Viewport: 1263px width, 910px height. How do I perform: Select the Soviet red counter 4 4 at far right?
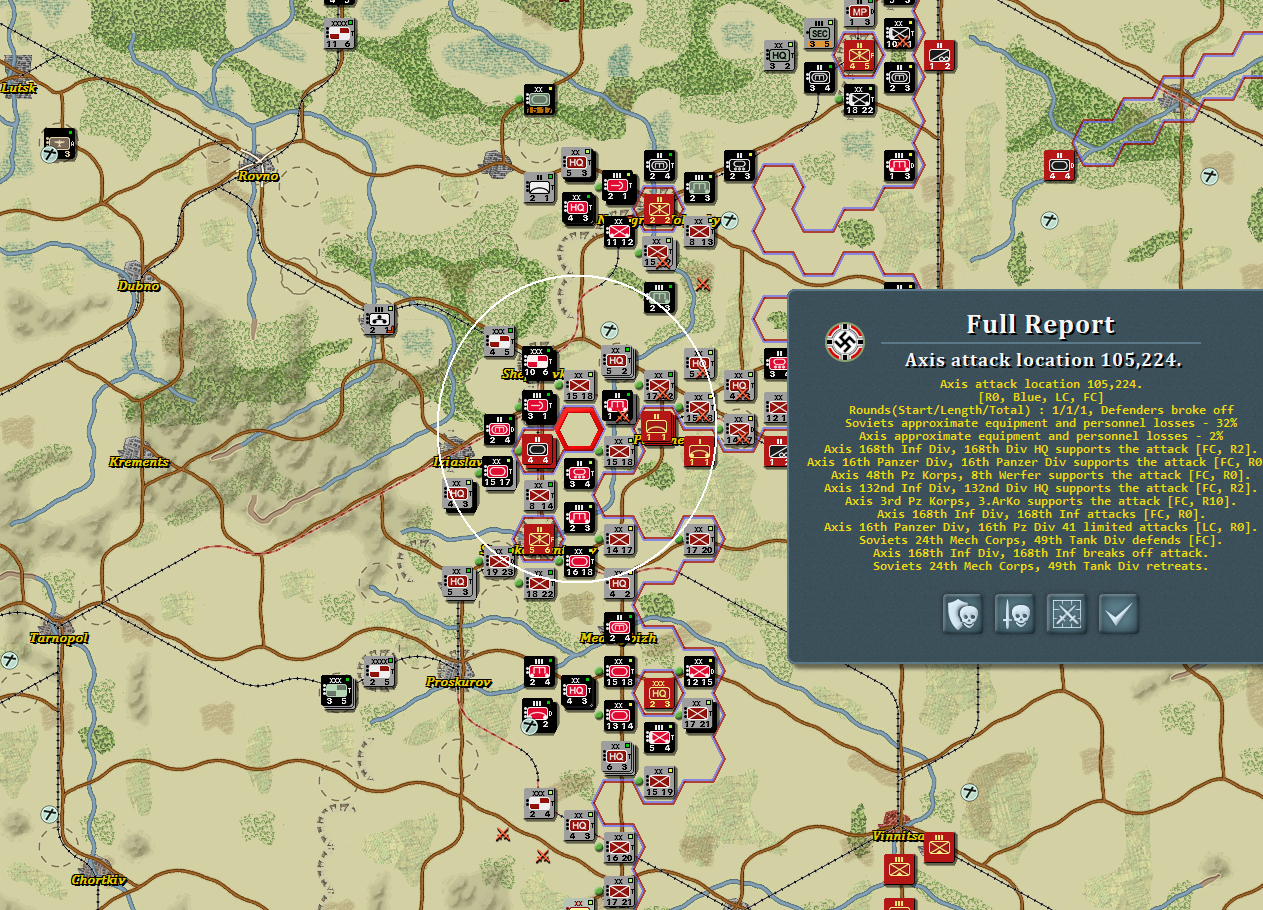[1059, 165]
